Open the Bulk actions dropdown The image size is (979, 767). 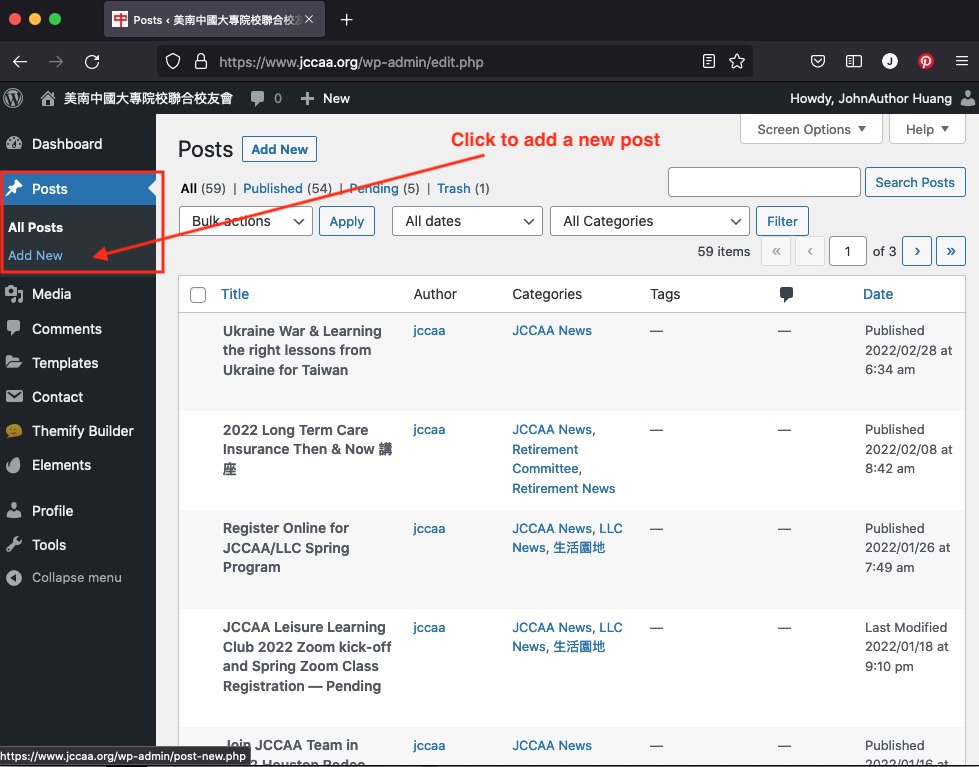coord(245,221)
